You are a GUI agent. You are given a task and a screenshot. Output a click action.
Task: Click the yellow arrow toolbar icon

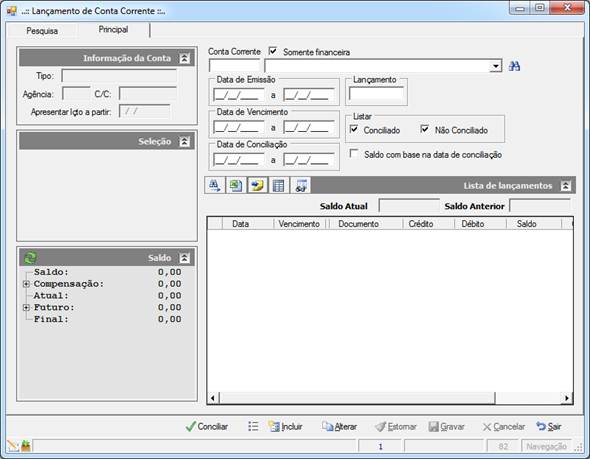(x=257, y=185)
